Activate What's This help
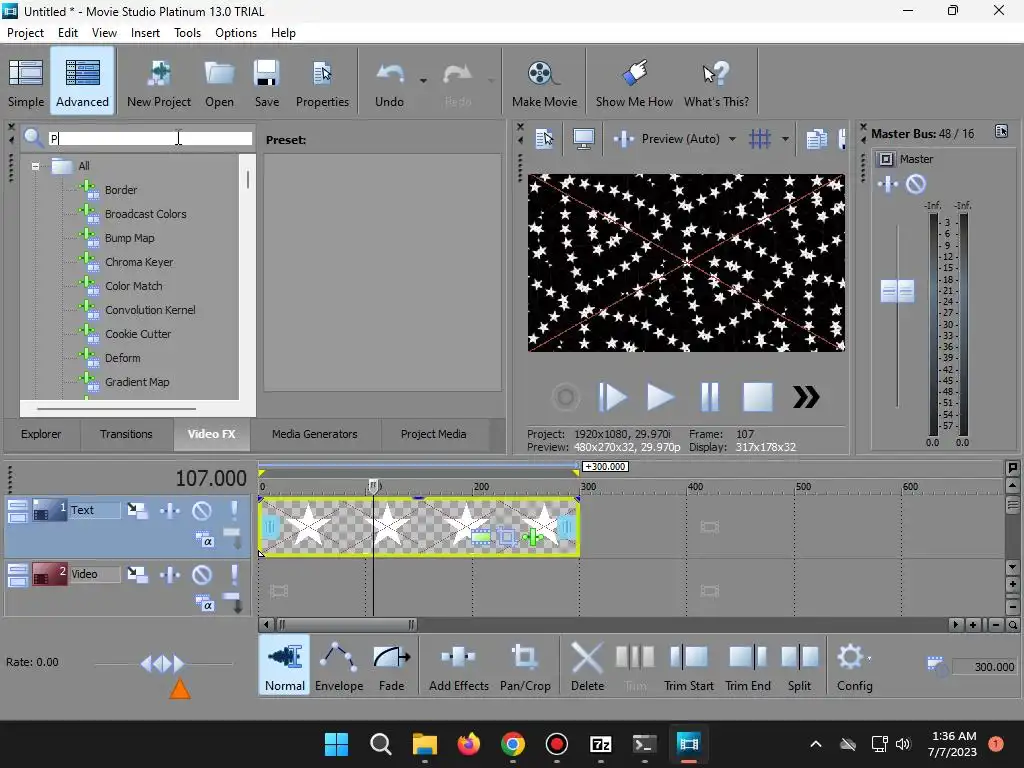1024x768 pixels. (716, 82)
